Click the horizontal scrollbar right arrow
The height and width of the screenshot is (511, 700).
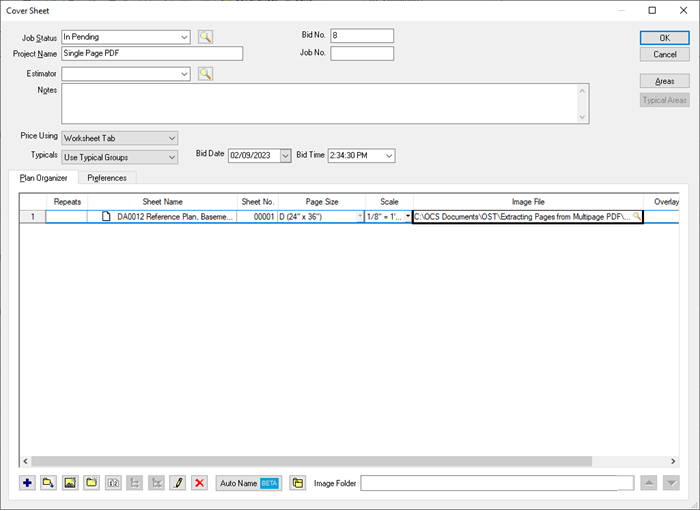point(673,461)
